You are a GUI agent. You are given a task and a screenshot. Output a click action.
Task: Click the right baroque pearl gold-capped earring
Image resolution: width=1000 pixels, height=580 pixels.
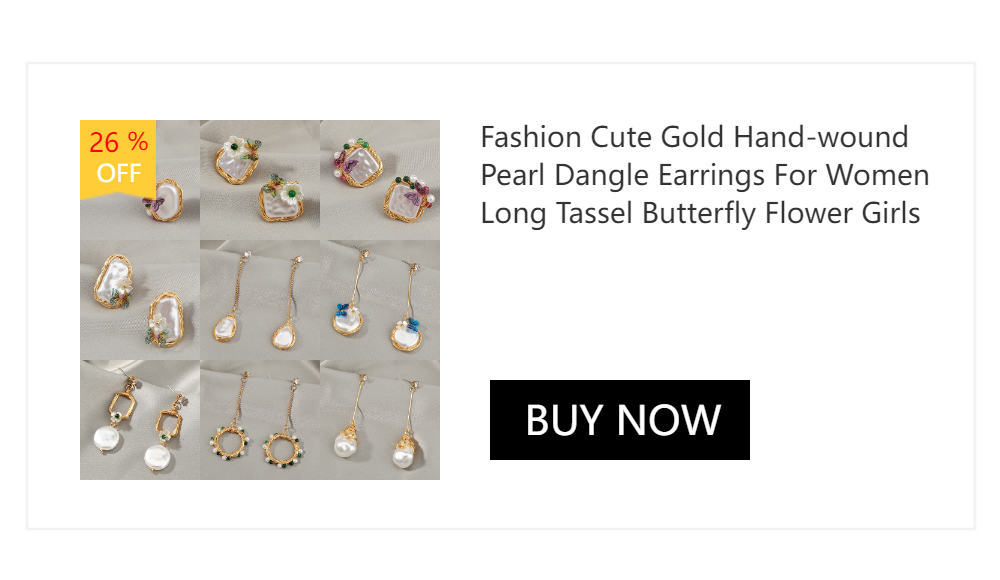click(x=405, y=450)
